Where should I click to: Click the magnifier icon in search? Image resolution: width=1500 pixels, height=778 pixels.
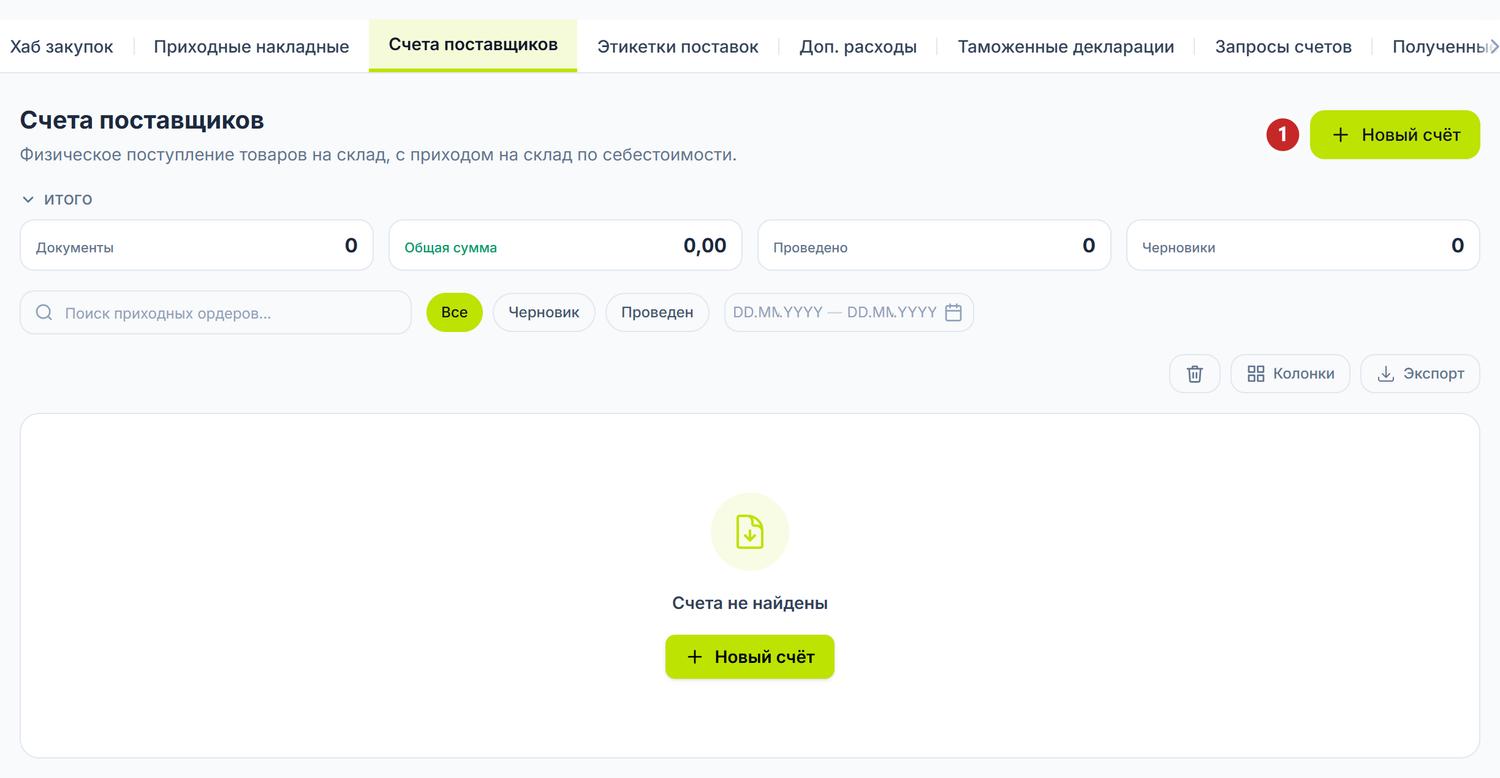coord(44,313)
